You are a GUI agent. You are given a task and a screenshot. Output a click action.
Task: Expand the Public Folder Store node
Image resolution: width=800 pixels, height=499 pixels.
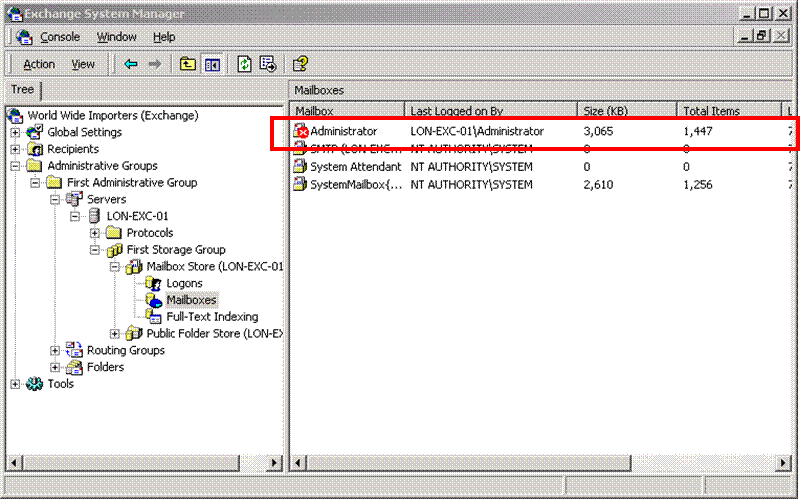pyautogui.click(x=115, y=334)
